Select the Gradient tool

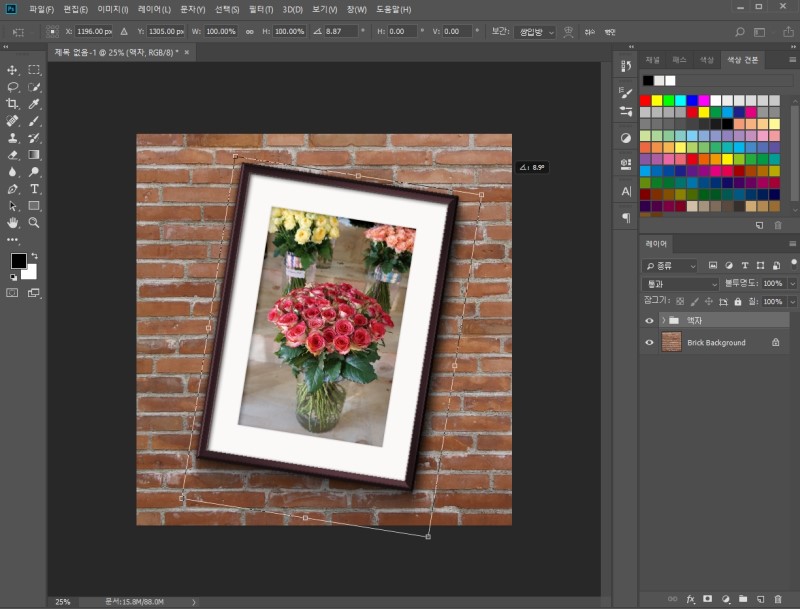point(34,155)
